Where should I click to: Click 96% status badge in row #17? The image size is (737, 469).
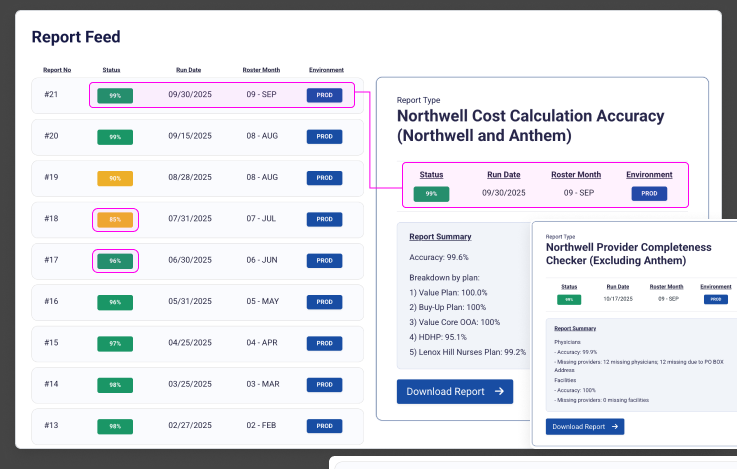[115, 261]
